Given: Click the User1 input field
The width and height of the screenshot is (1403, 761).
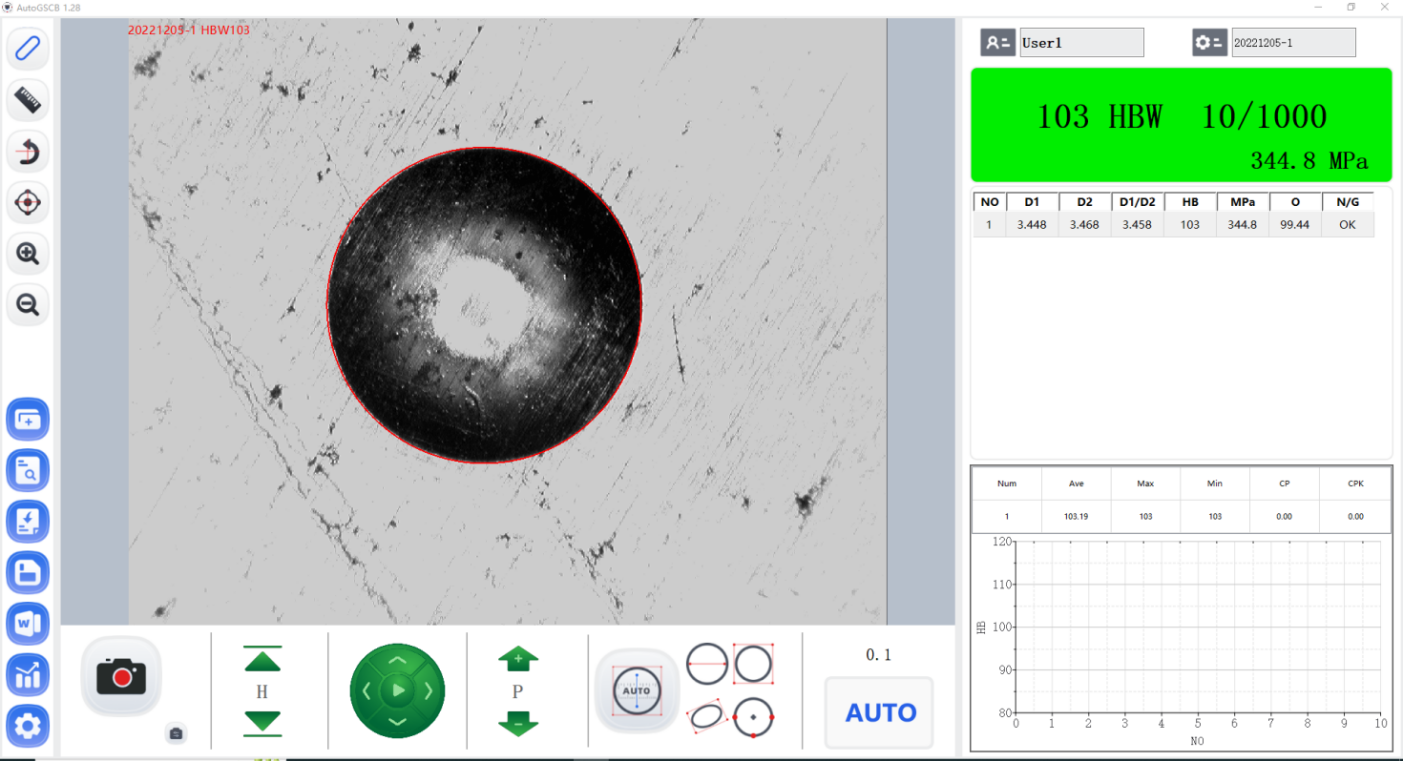Looking at the screenshot, I should 1081,43.
